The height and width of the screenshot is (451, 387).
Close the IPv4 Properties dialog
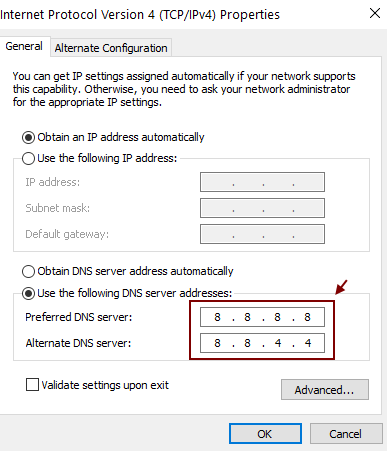tap(375, 13)
